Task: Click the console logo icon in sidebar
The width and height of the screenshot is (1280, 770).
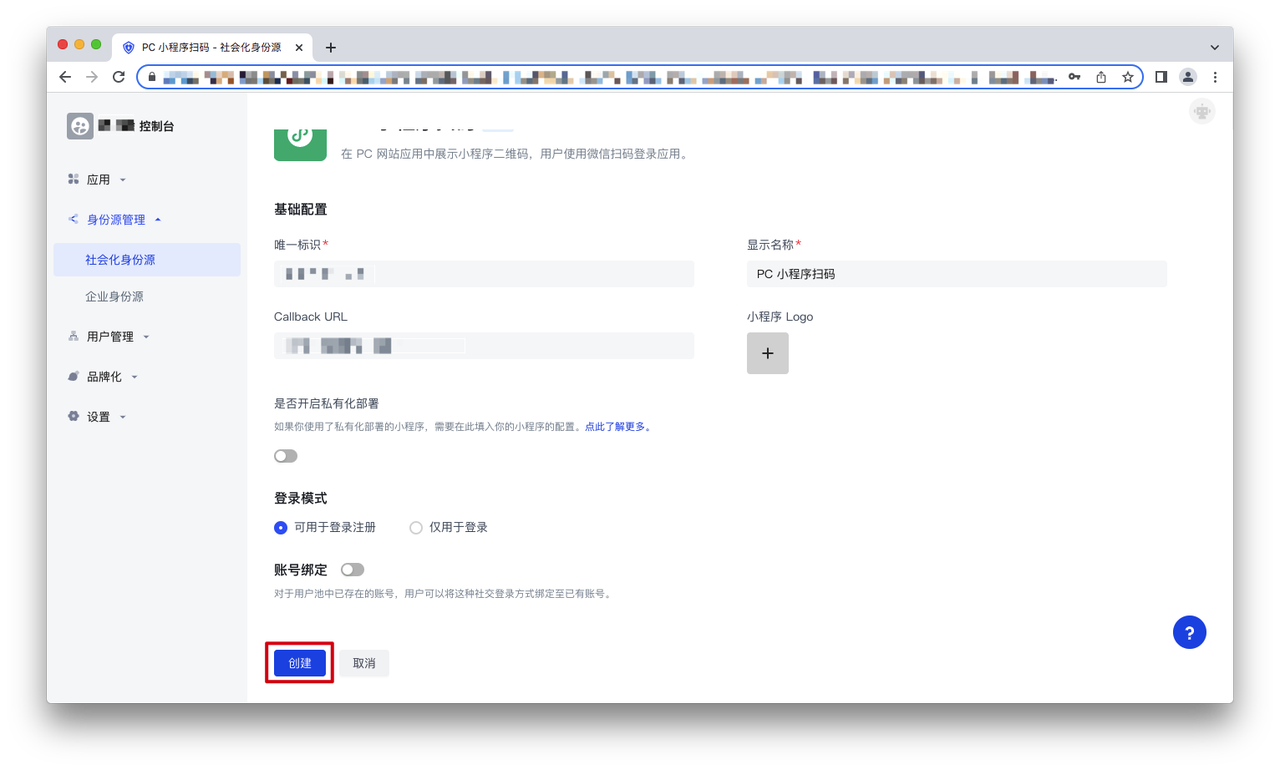Action: pyautogui.click(x=80, y=126)
